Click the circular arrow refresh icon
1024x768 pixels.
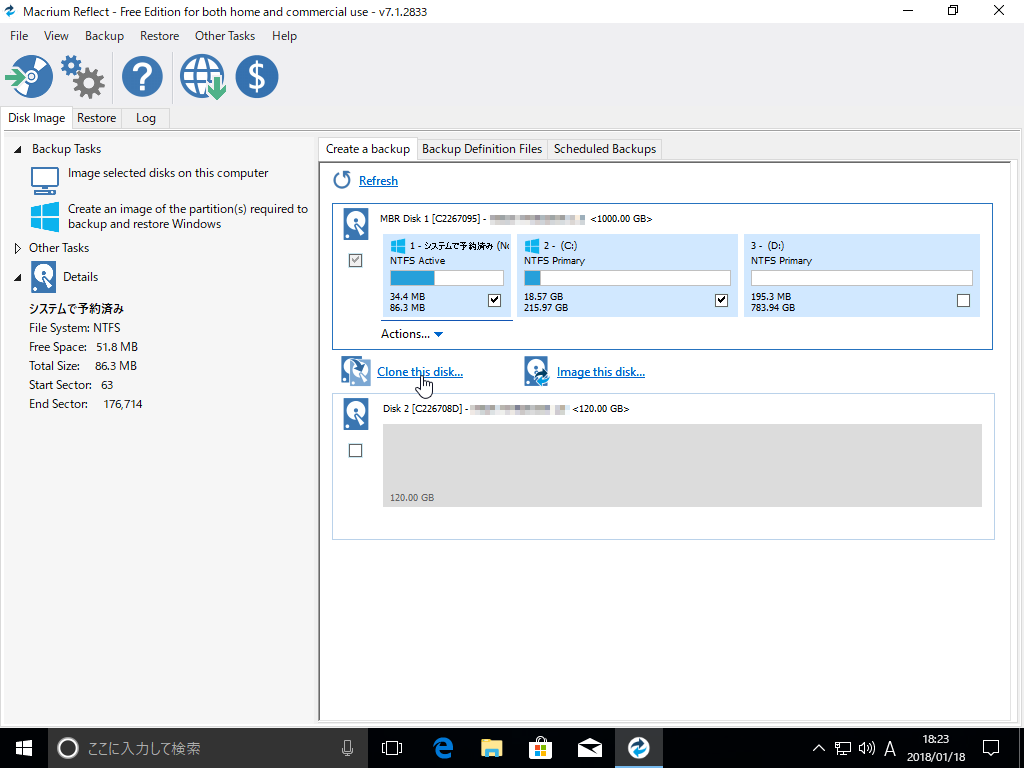click(x=342, y=180)
